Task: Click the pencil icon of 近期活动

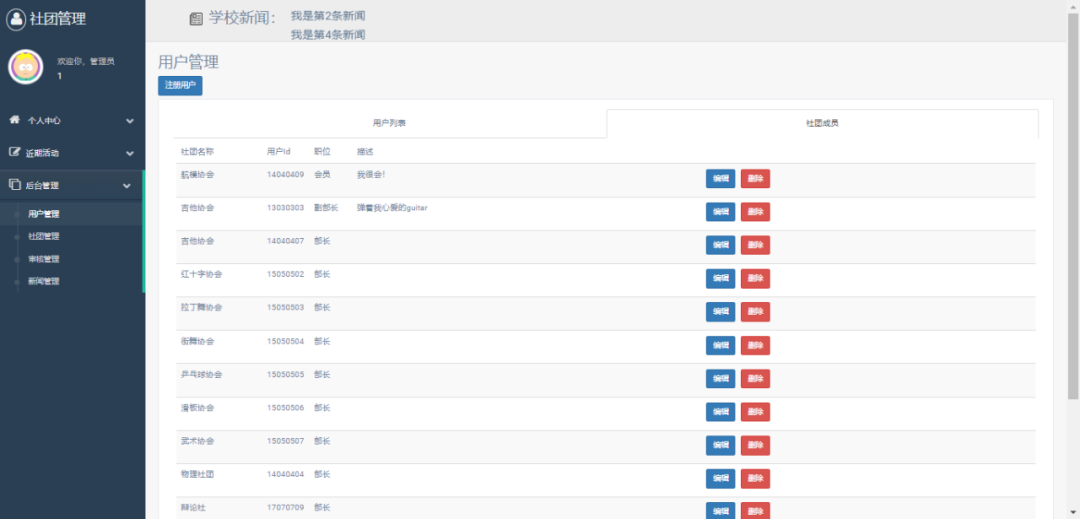Action: tap(14, 152)
